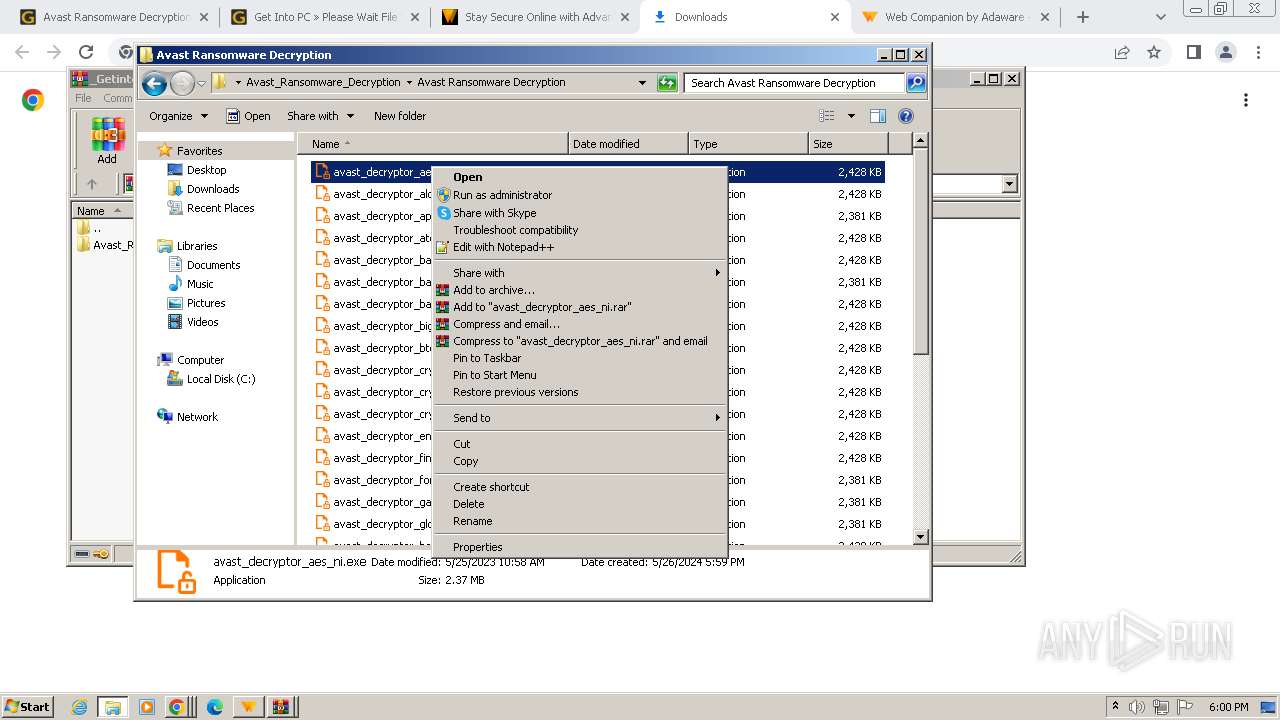
Task: Show hidden tray icons arrow
Action: click(1116, 707)
